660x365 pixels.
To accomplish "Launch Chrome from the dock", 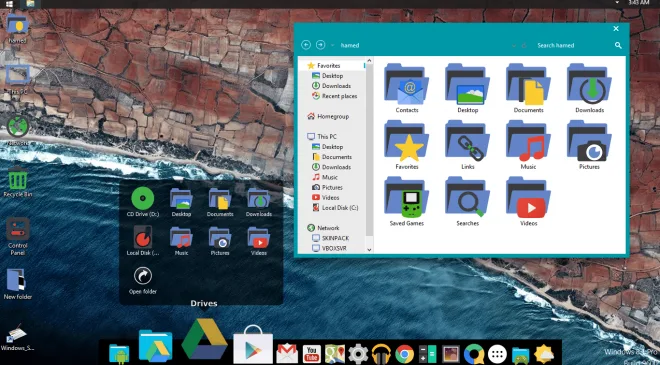I will tap(405, 354).
